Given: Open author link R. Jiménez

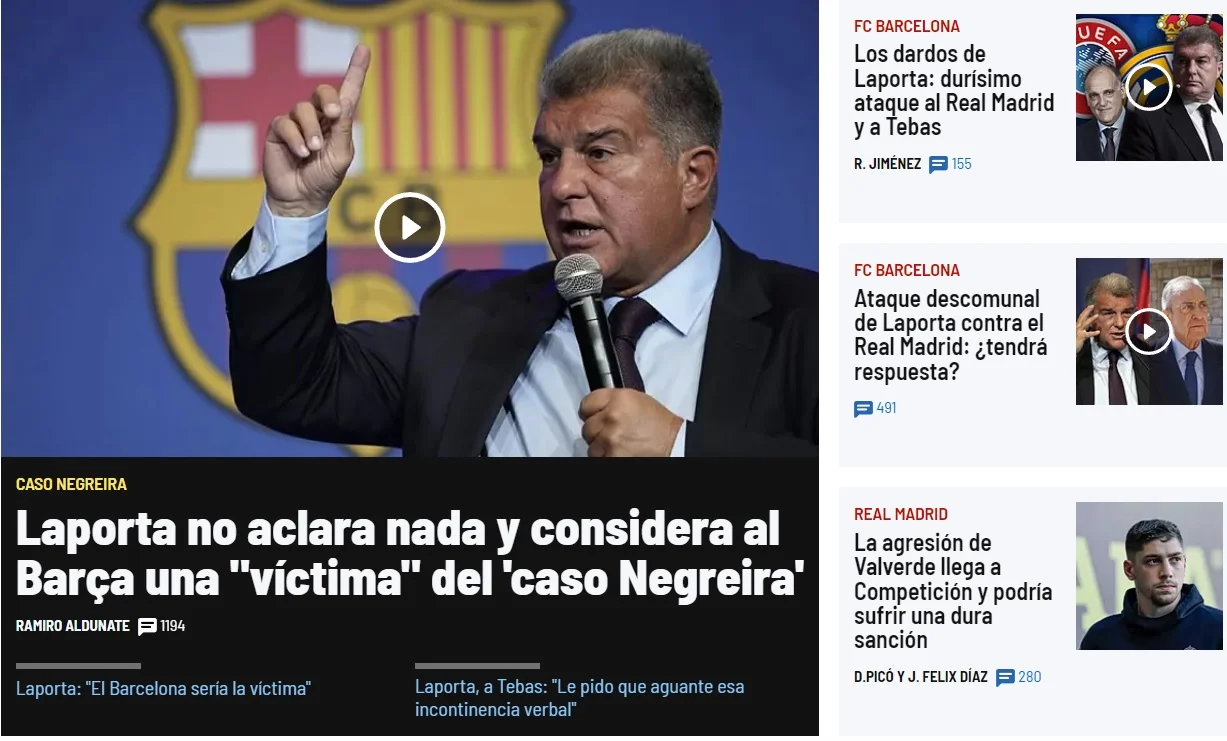Looking at the screenshot, I should [x=888, y=164].
